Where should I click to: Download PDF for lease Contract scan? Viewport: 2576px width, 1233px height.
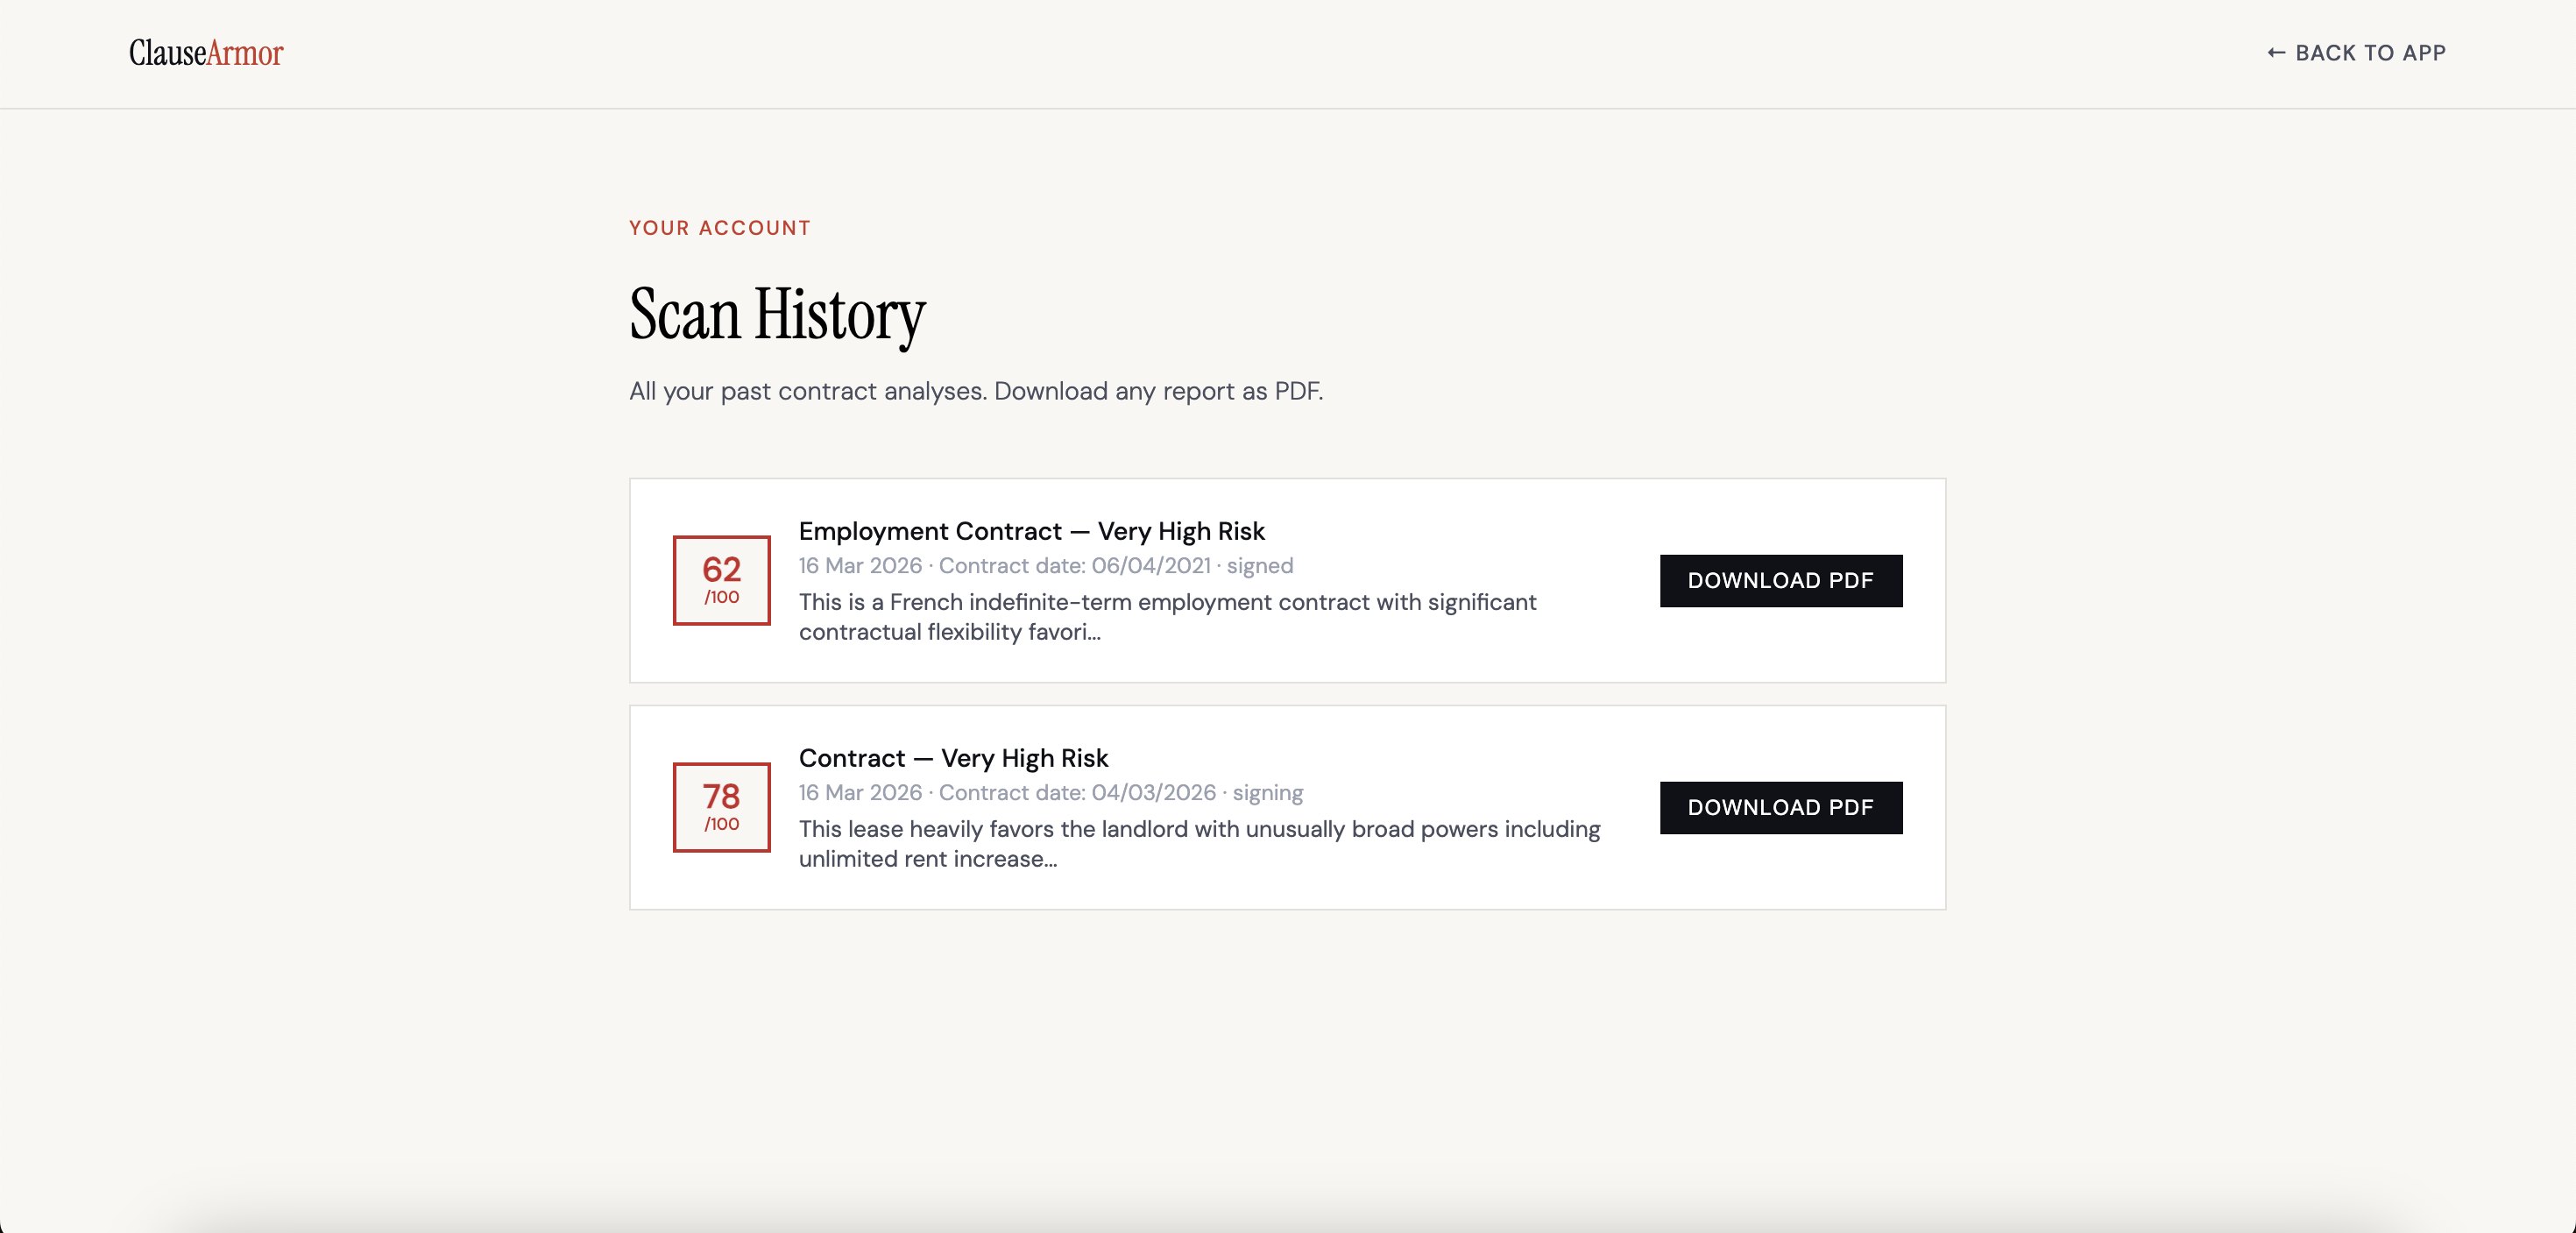(x=1780, y=807)
